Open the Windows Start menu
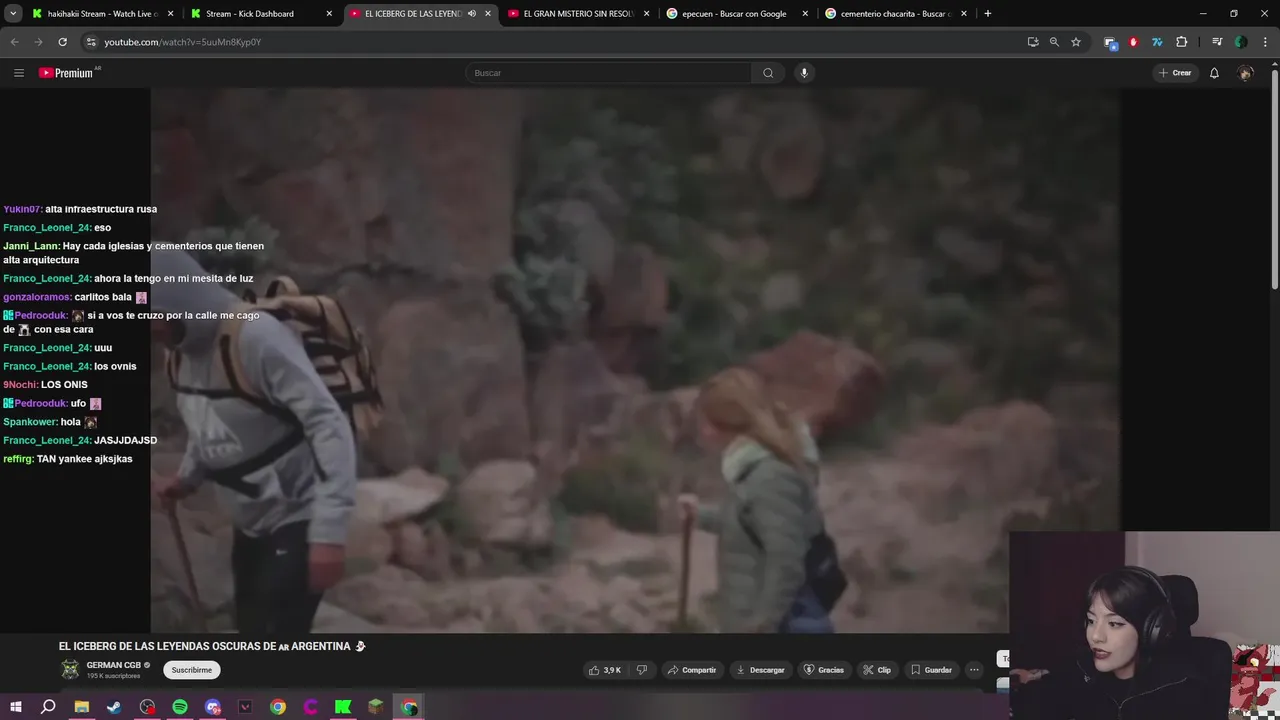Screen dimensions: 1280x720 (15, 707)
